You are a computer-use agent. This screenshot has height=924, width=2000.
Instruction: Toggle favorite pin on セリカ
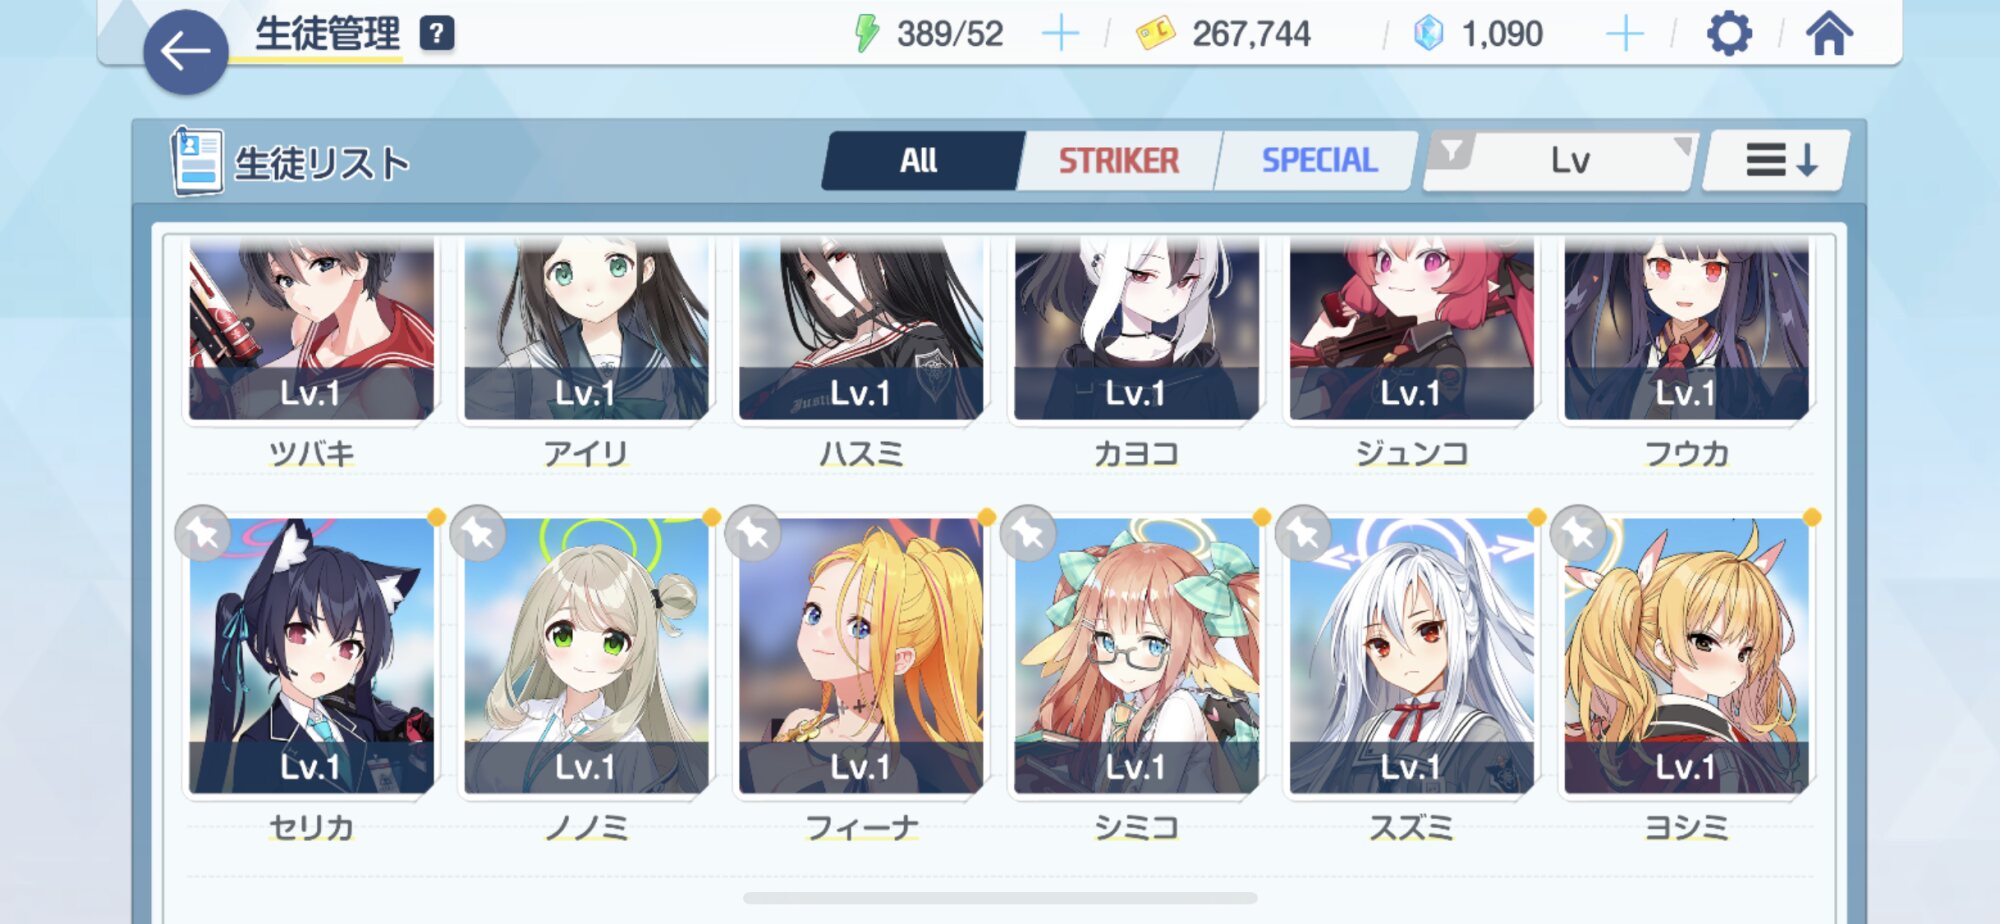point(203,533)
